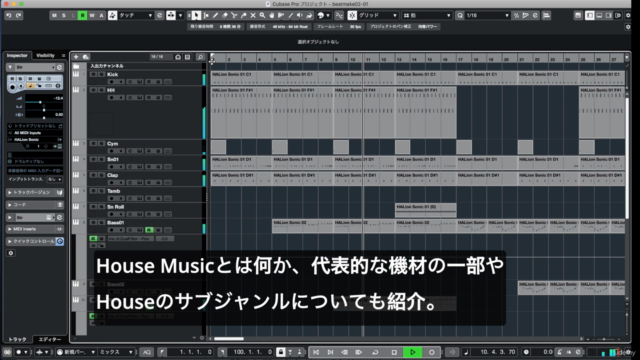Click the Redo arrow icon
Image resolution: width=640 pixels, height=360 pixels.
[18, 16]
